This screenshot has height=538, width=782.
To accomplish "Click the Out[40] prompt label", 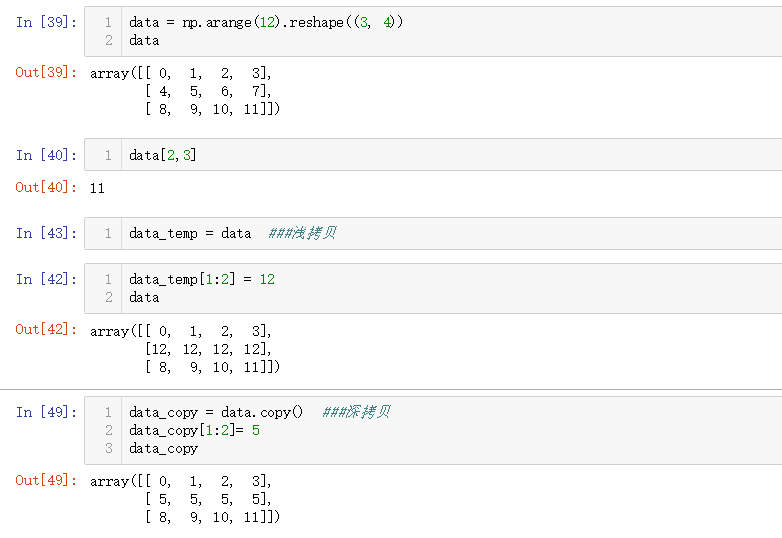I will pyautogui.click(x=46, y=188).
